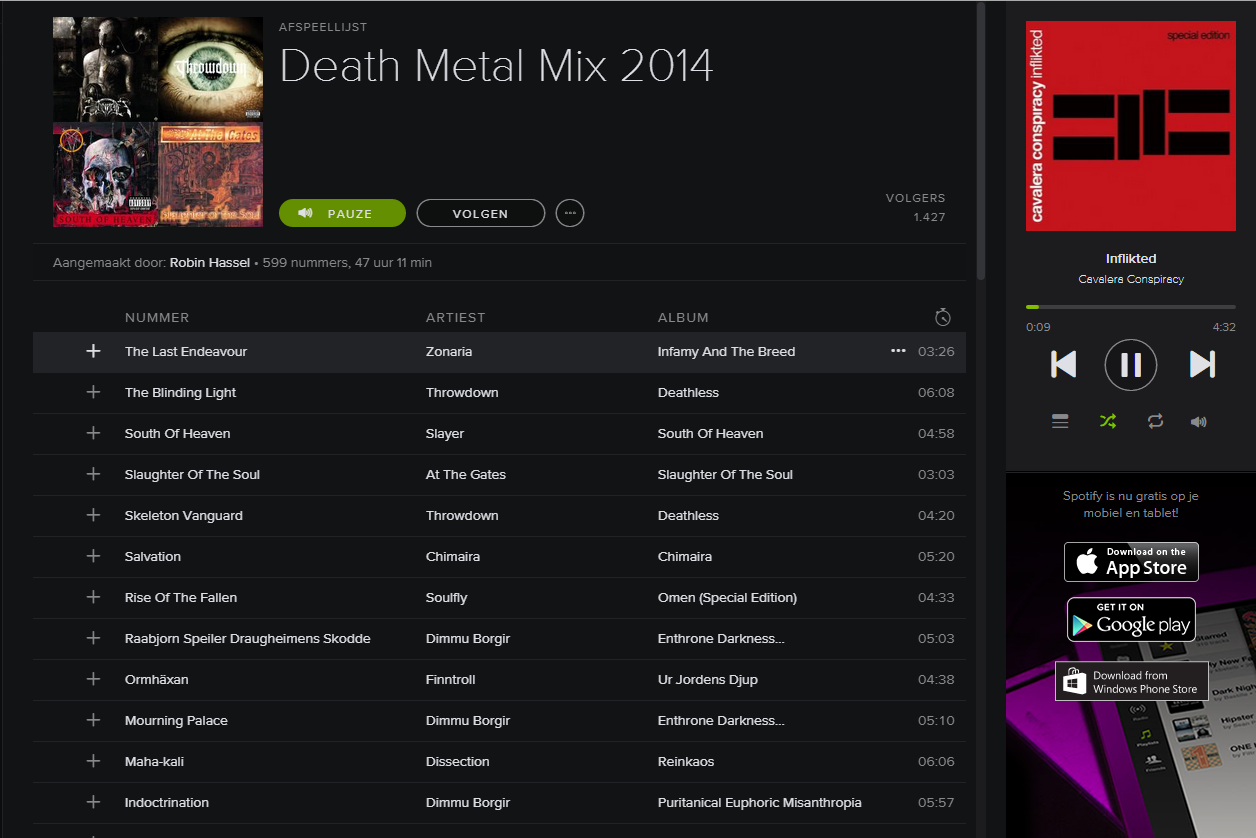
Task: Open Robin Hassel profile link
Action: [x=210, y=262]
